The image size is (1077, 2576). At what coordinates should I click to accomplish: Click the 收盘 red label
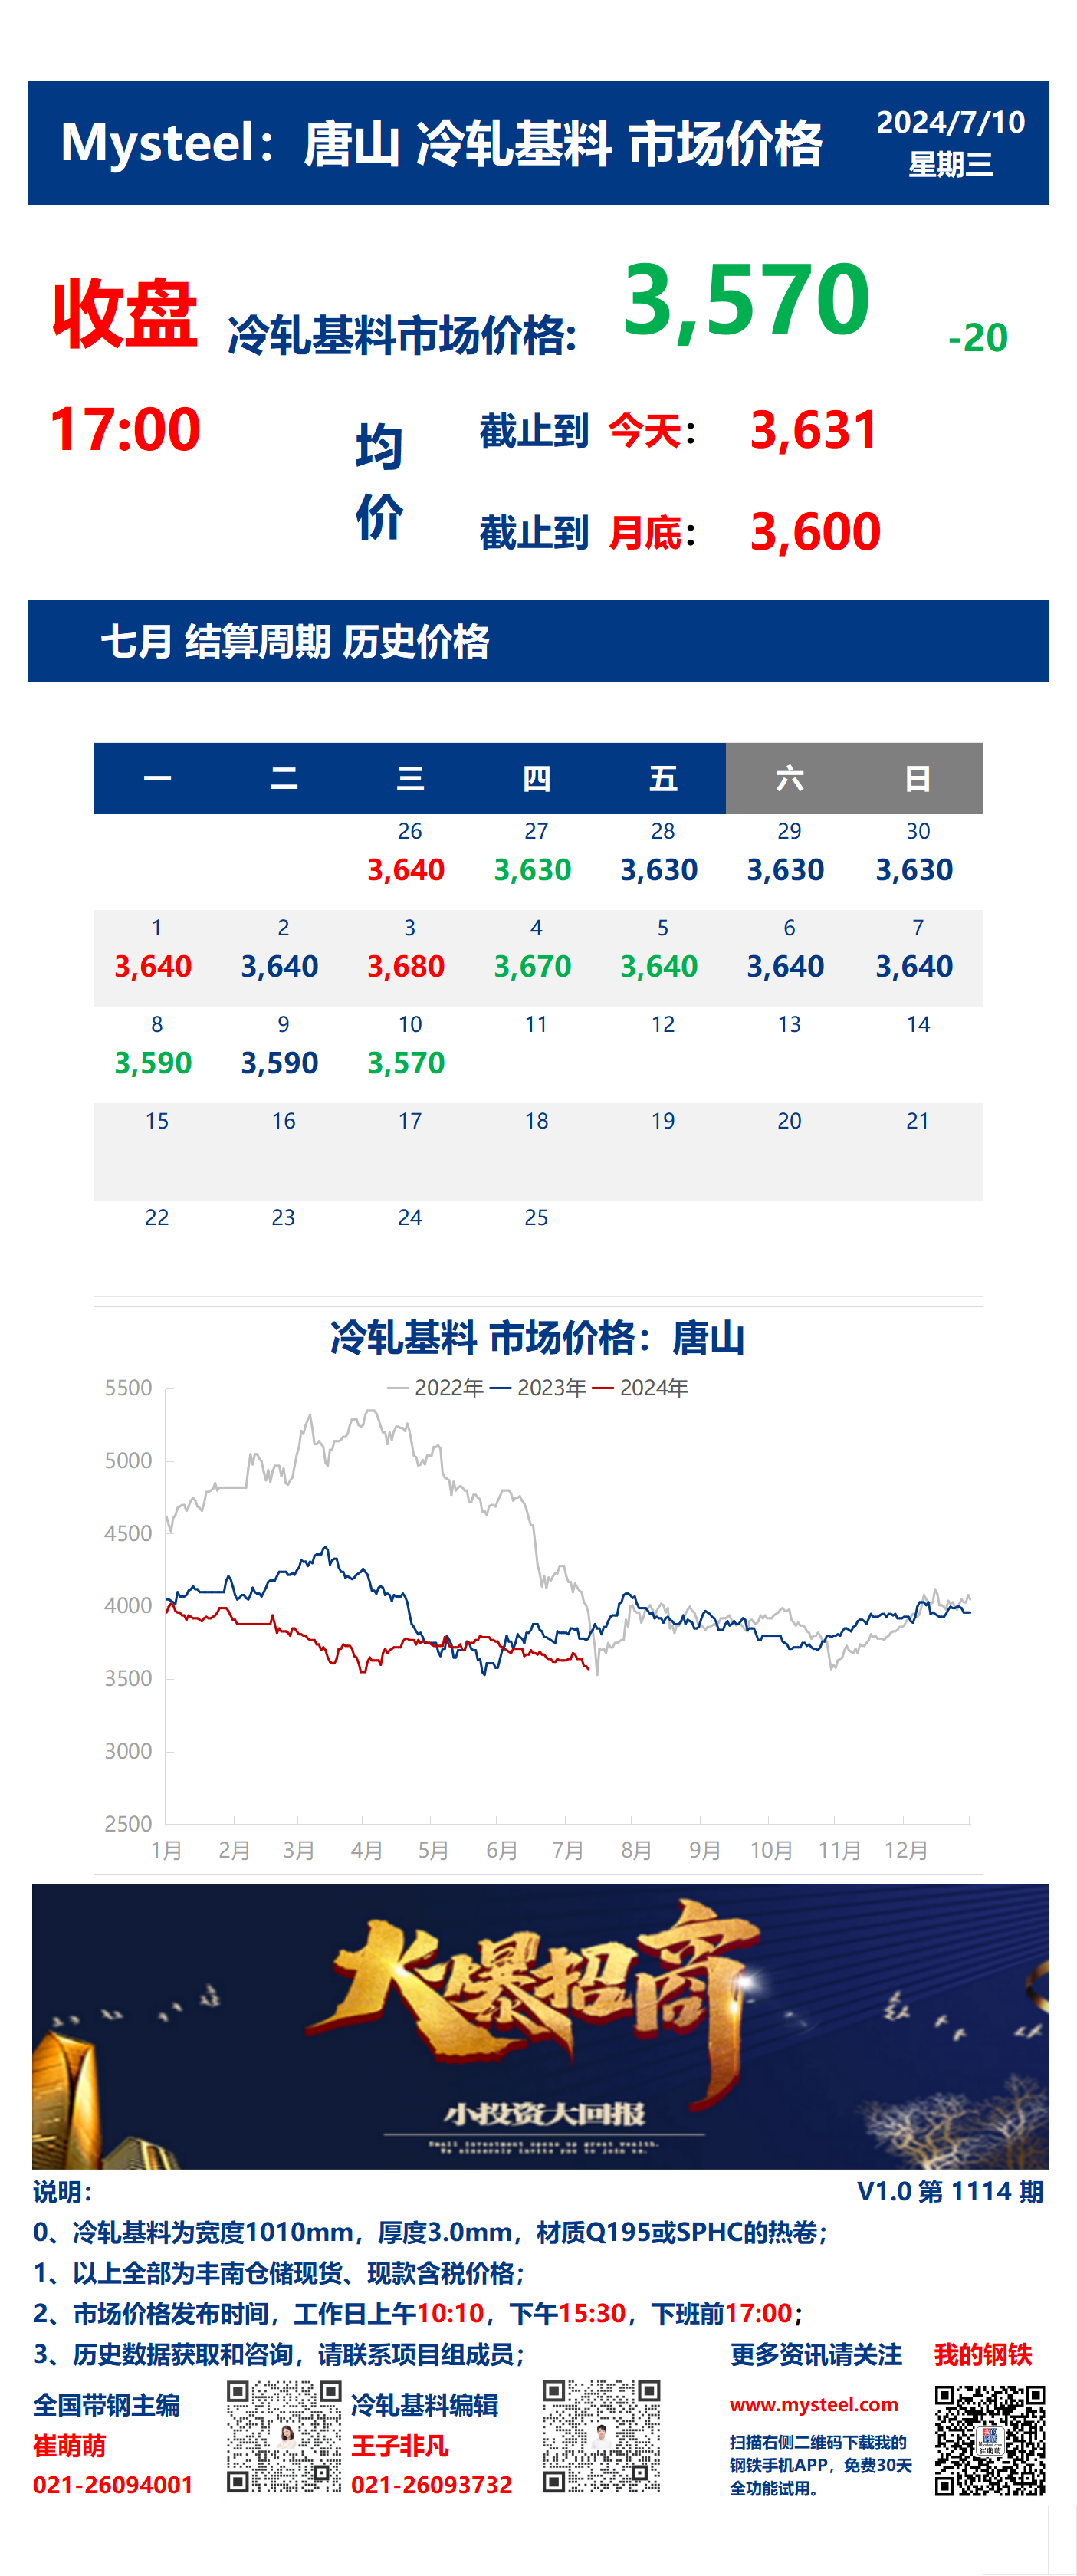click(x=125, y=313)
